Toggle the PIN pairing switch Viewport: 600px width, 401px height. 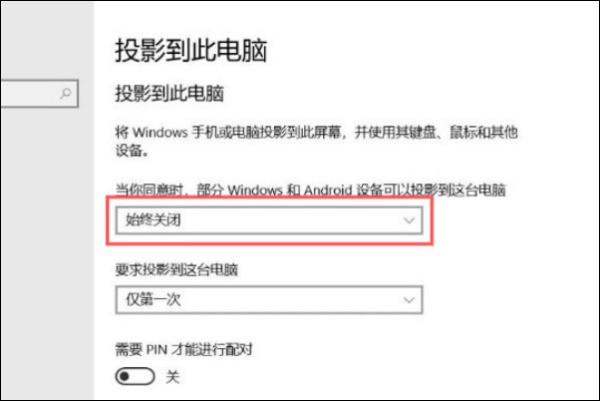[135, 377]
